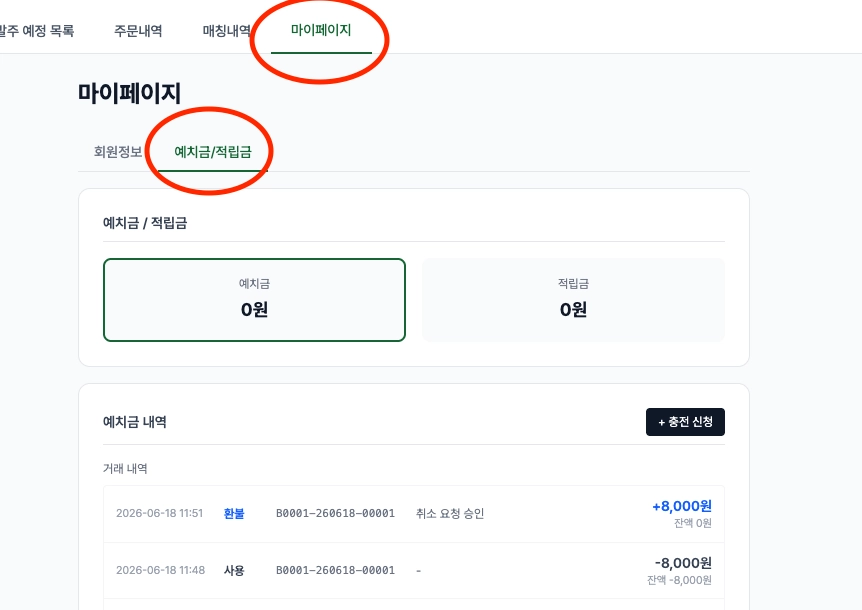862x610 pixels.
Task: Open the 마이페이지 top navigation tab
Action: (321, 30)
